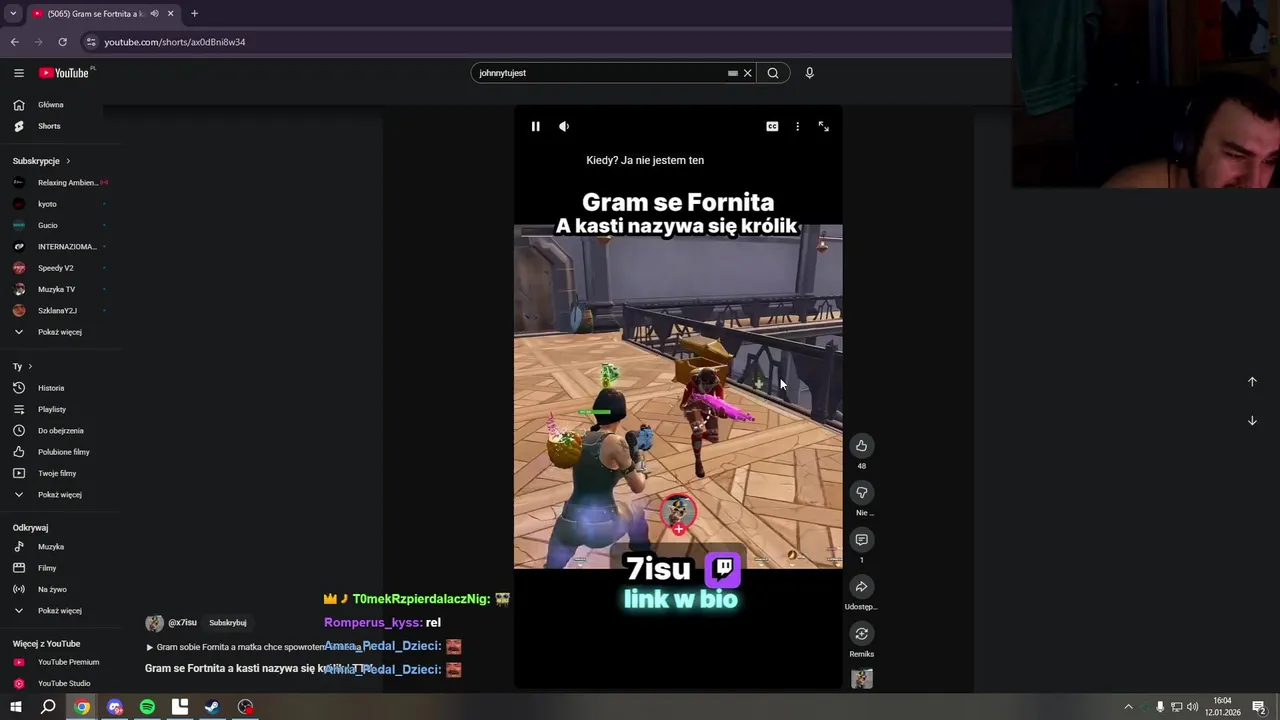Open a new browser tab
The height and width of the screenshot is (720, 1280).
pos(194,13)
